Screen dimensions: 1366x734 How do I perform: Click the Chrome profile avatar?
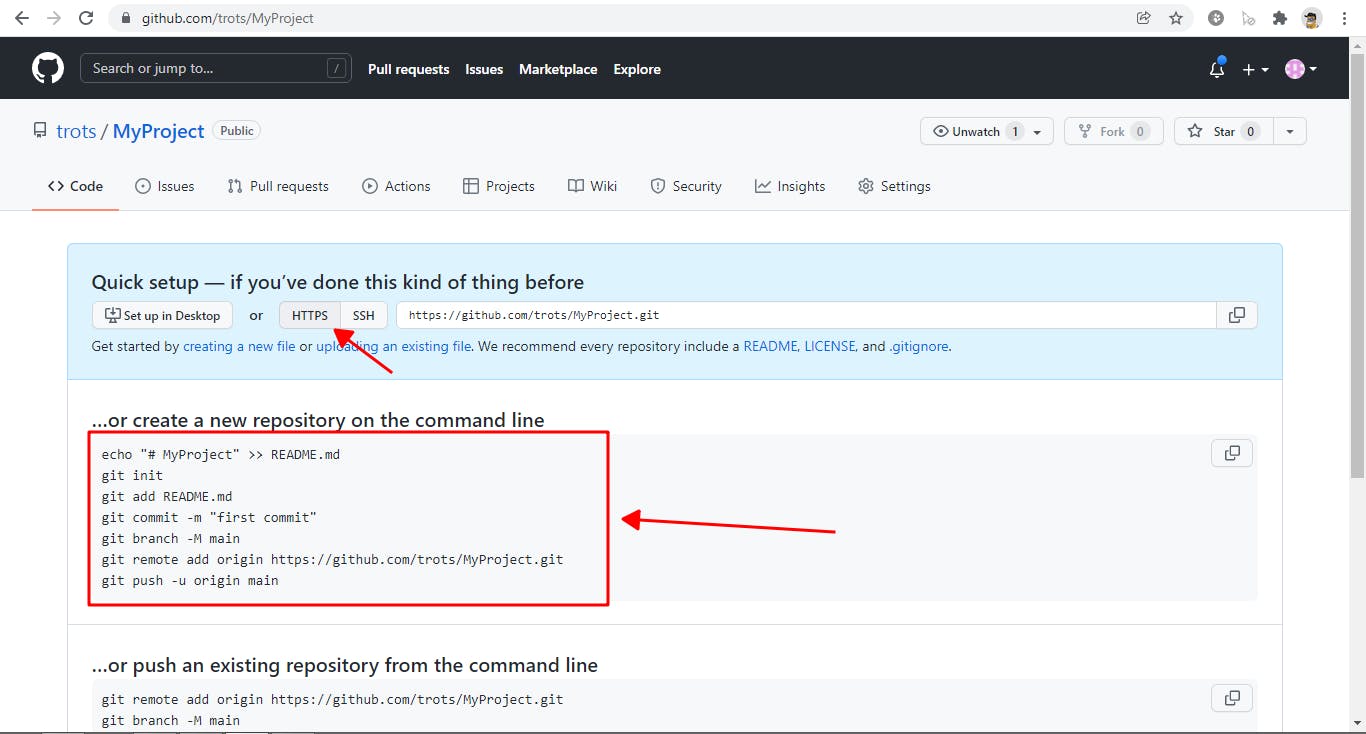1312,18
